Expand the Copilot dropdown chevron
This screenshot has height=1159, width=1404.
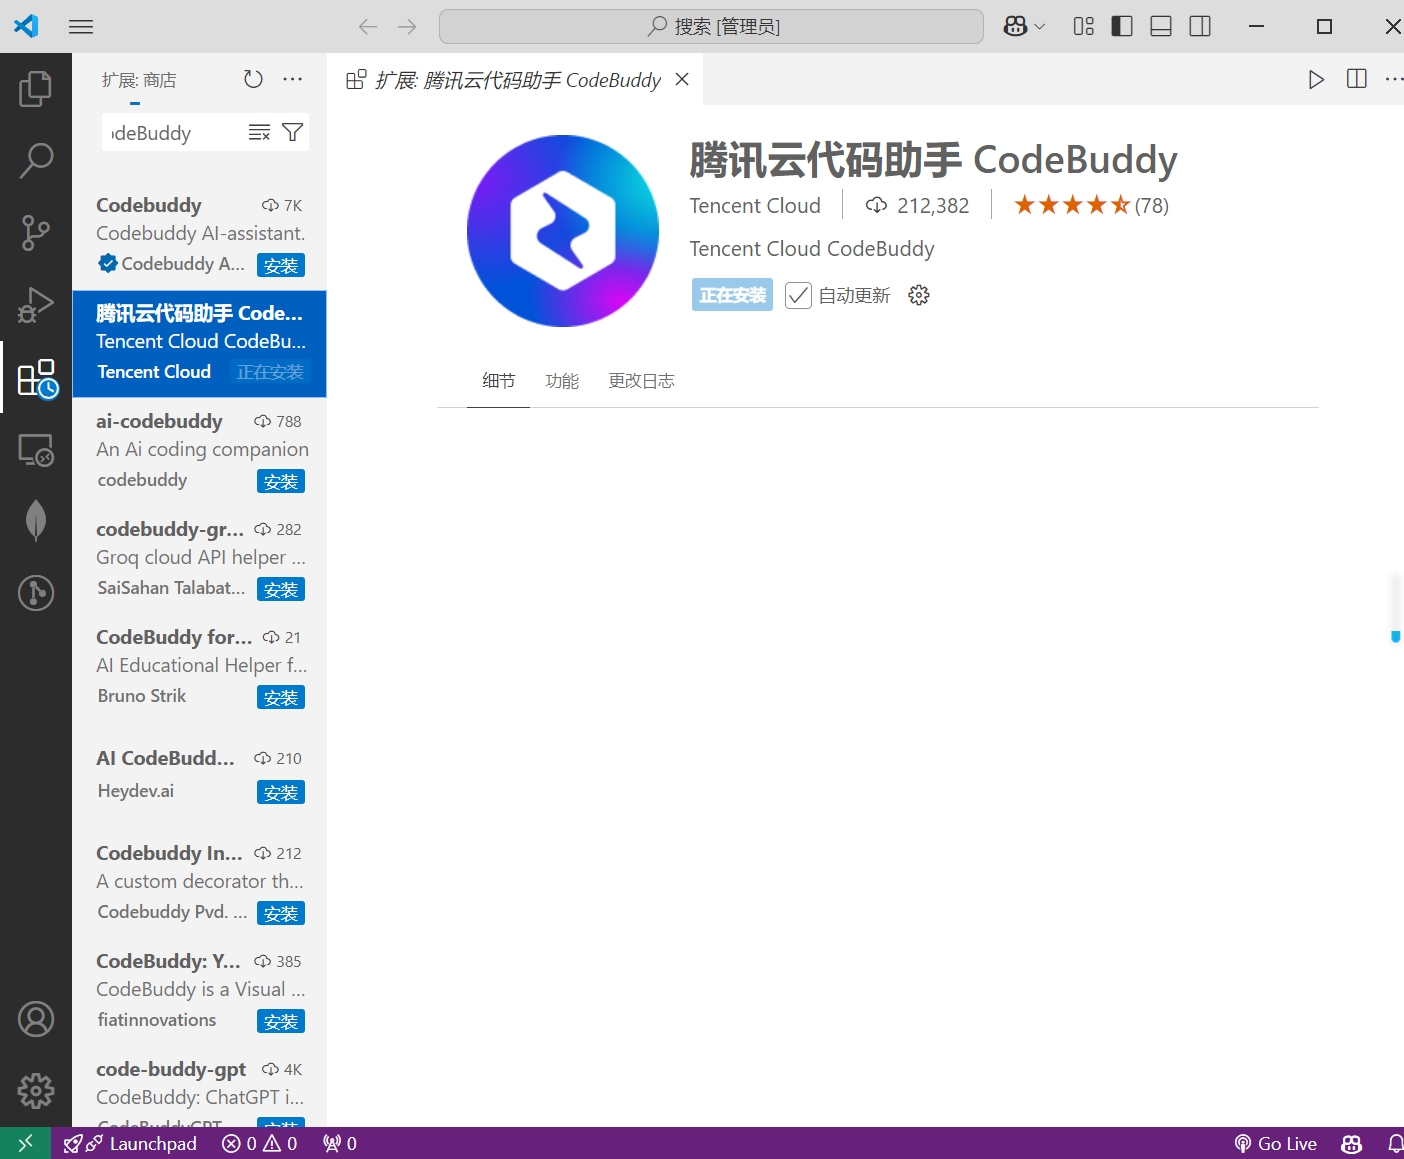[x=1039, y=27]
